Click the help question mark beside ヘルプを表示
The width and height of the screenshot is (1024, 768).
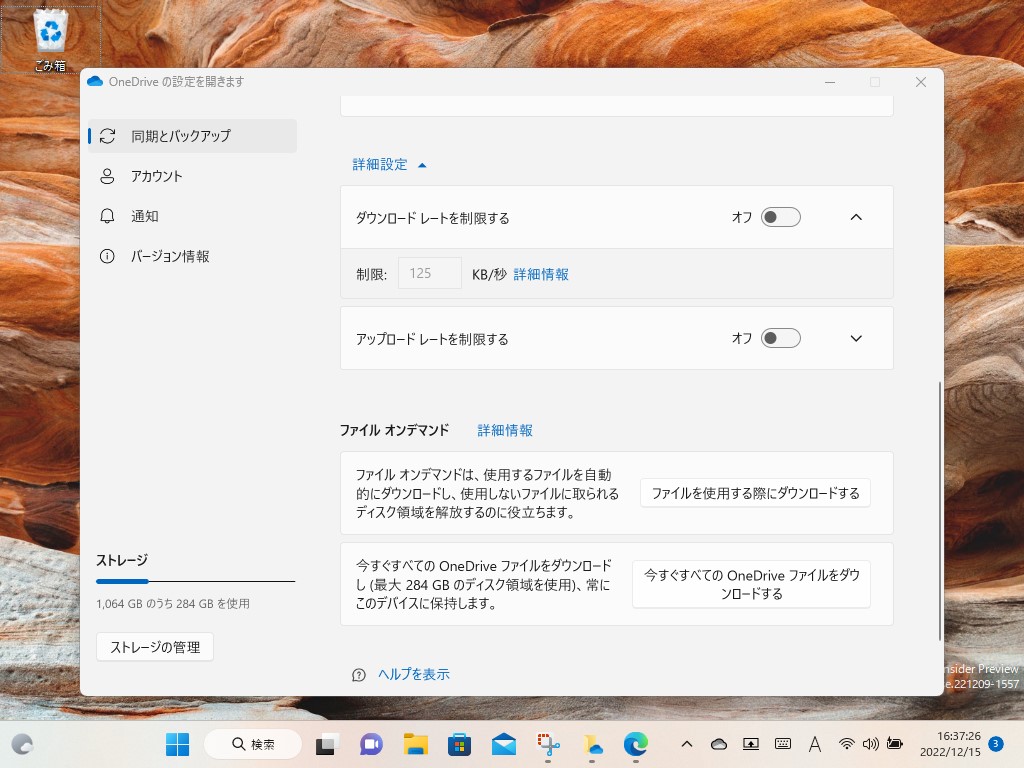pyautogui.click(x=358, y=675)
